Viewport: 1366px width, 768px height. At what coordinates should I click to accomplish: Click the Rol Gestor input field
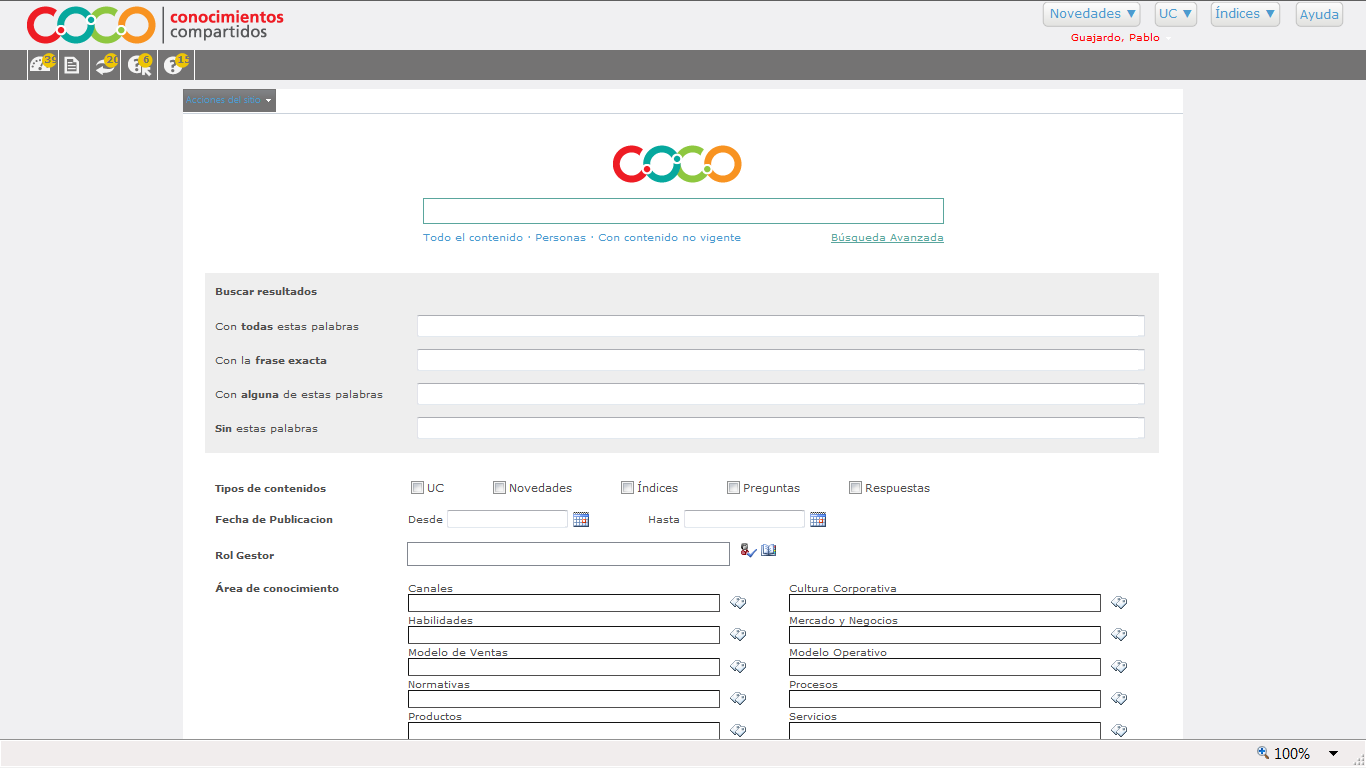[x=569, y=554]
